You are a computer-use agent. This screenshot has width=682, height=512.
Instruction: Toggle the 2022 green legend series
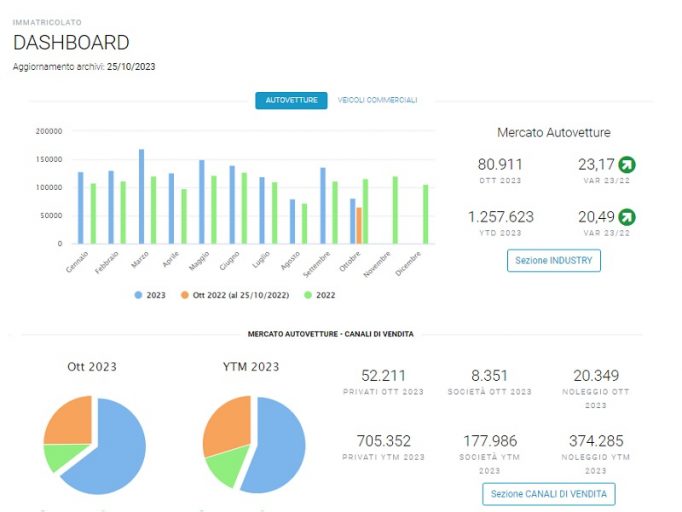[x=320, y=295]
